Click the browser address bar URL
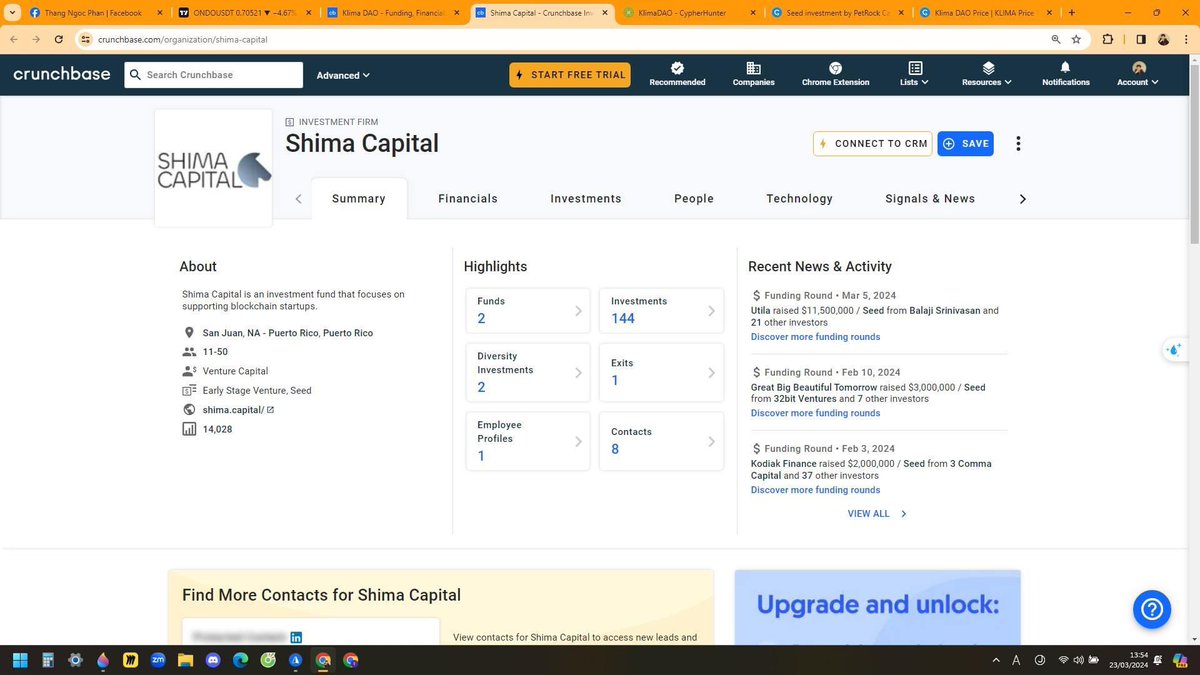Screen dimensions: 1200x675 tap(183, 39)
